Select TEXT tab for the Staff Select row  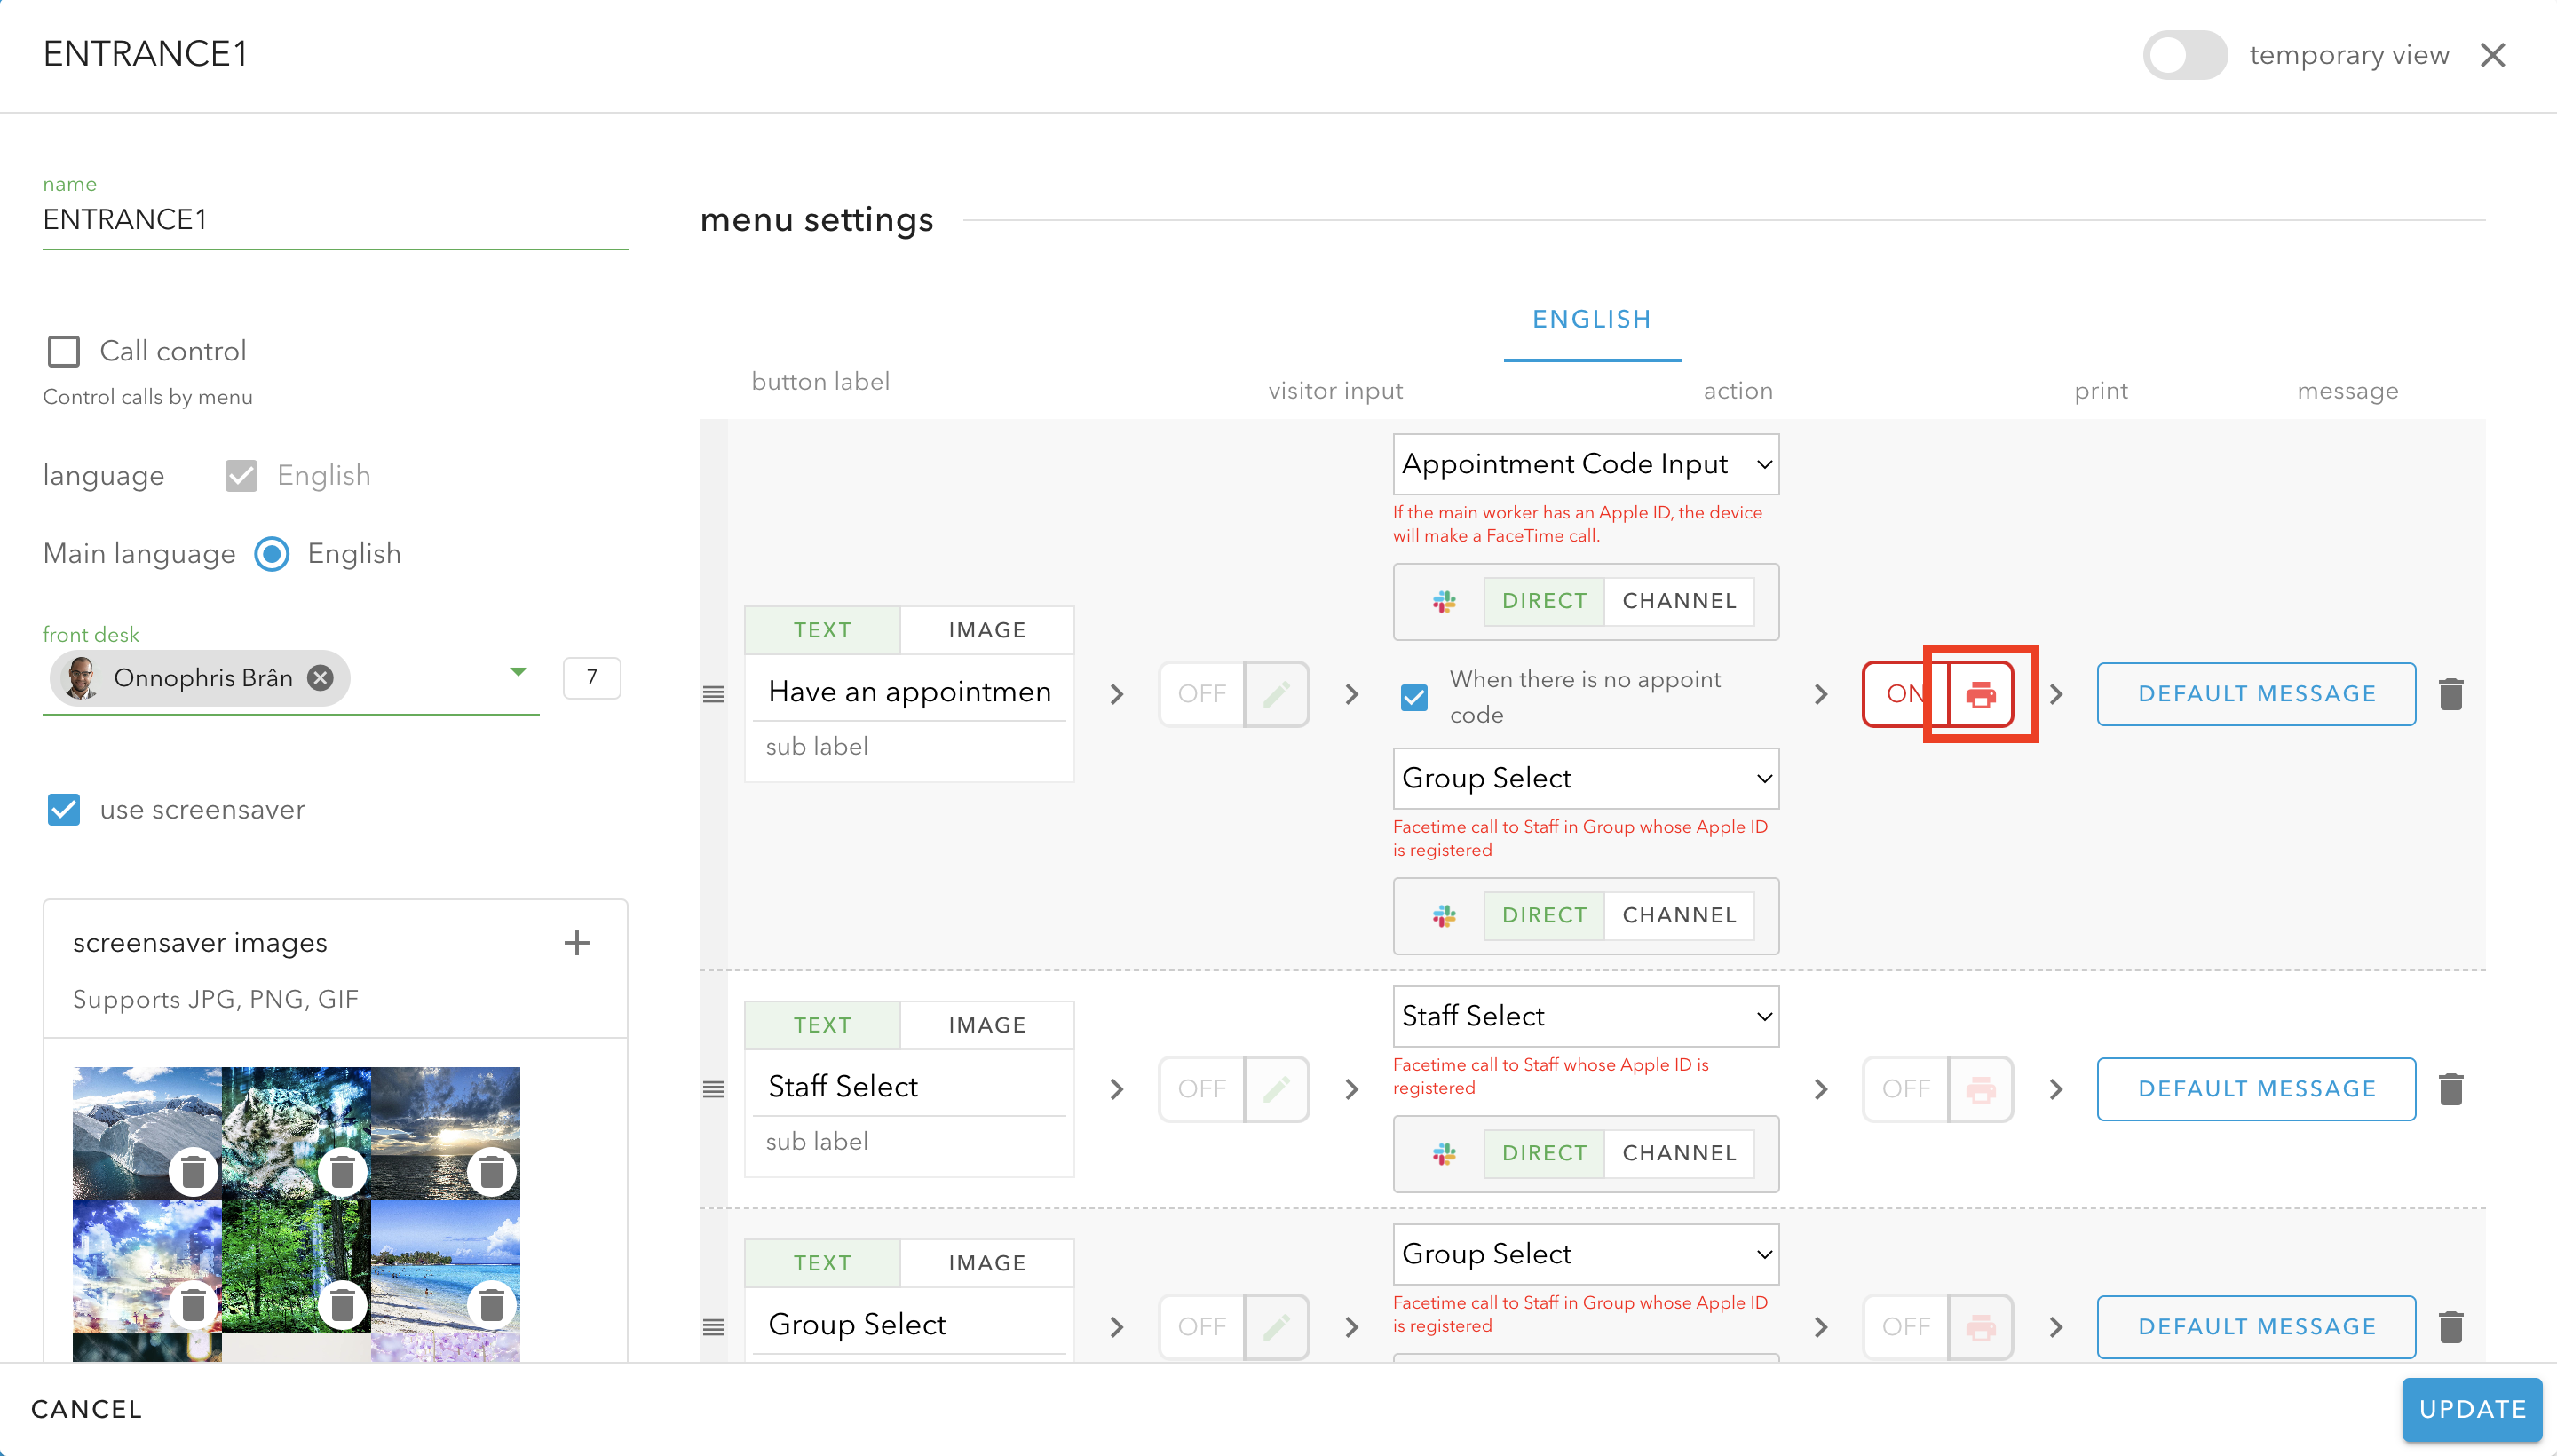click(822, 1025)
